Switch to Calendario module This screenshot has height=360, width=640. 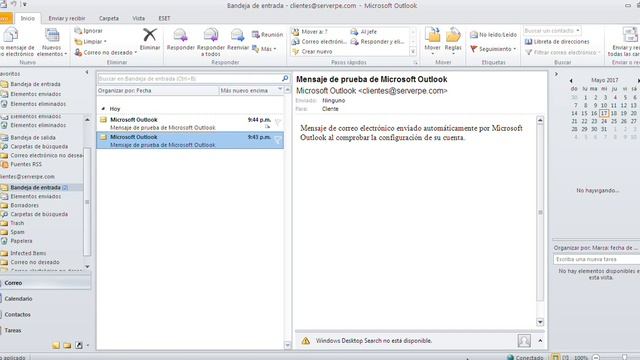(45, 298)
